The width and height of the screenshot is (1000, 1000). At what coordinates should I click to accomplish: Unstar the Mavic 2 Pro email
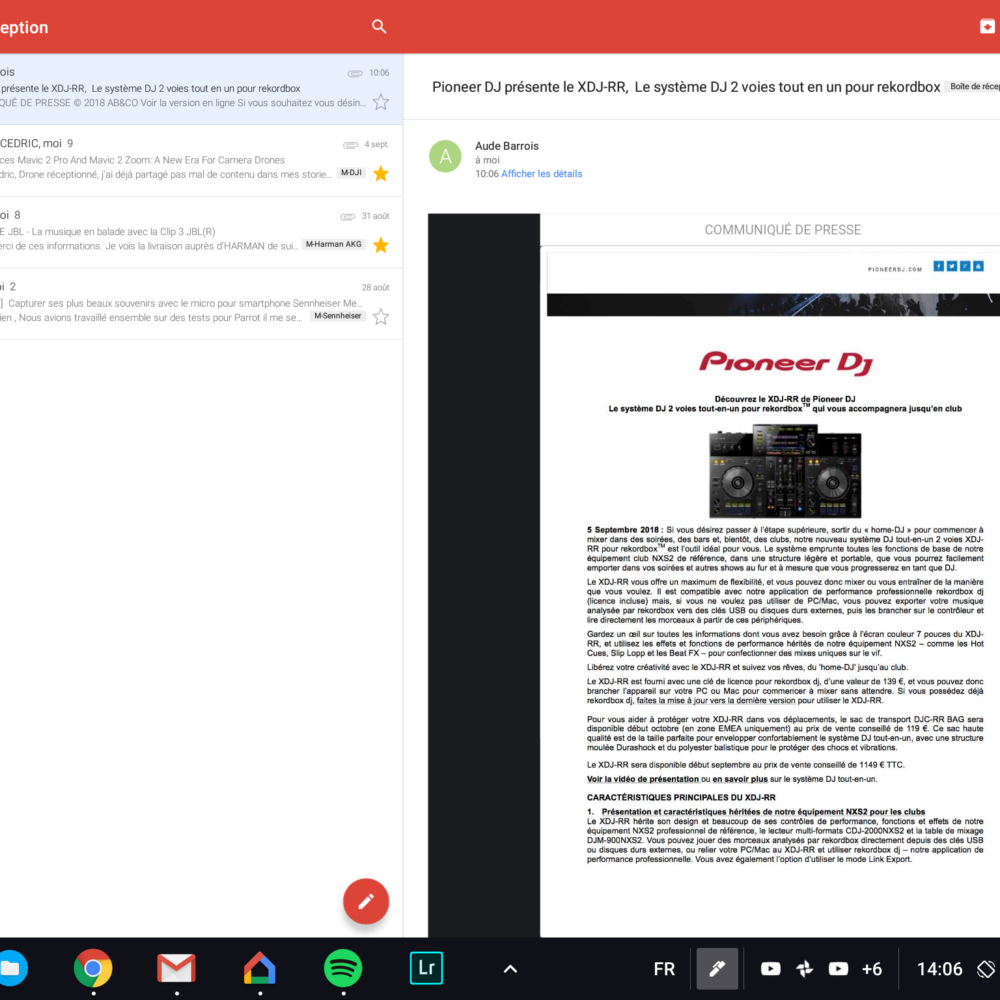coord(381,173)
